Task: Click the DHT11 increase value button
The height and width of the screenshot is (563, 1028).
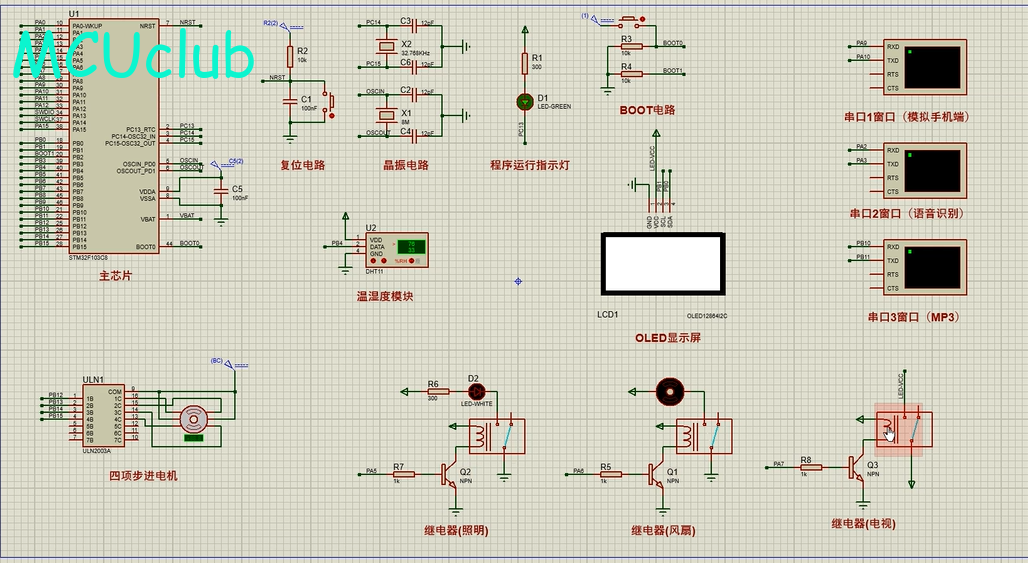Action: coord(383,261)
